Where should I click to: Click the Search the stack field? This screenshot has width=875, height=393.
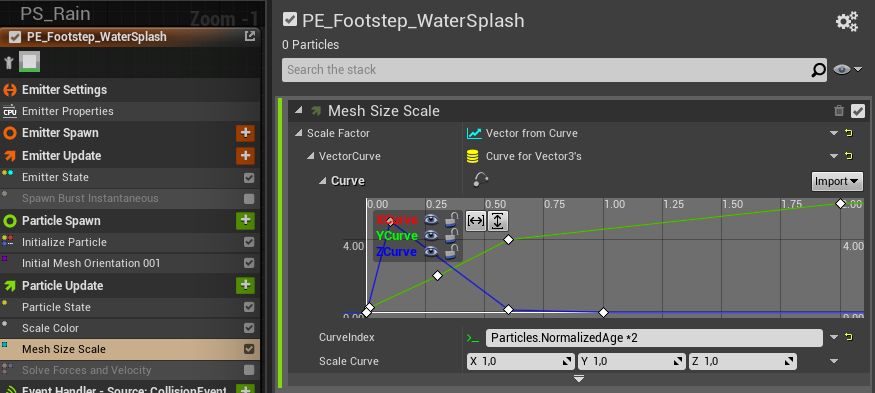point(546,70)
